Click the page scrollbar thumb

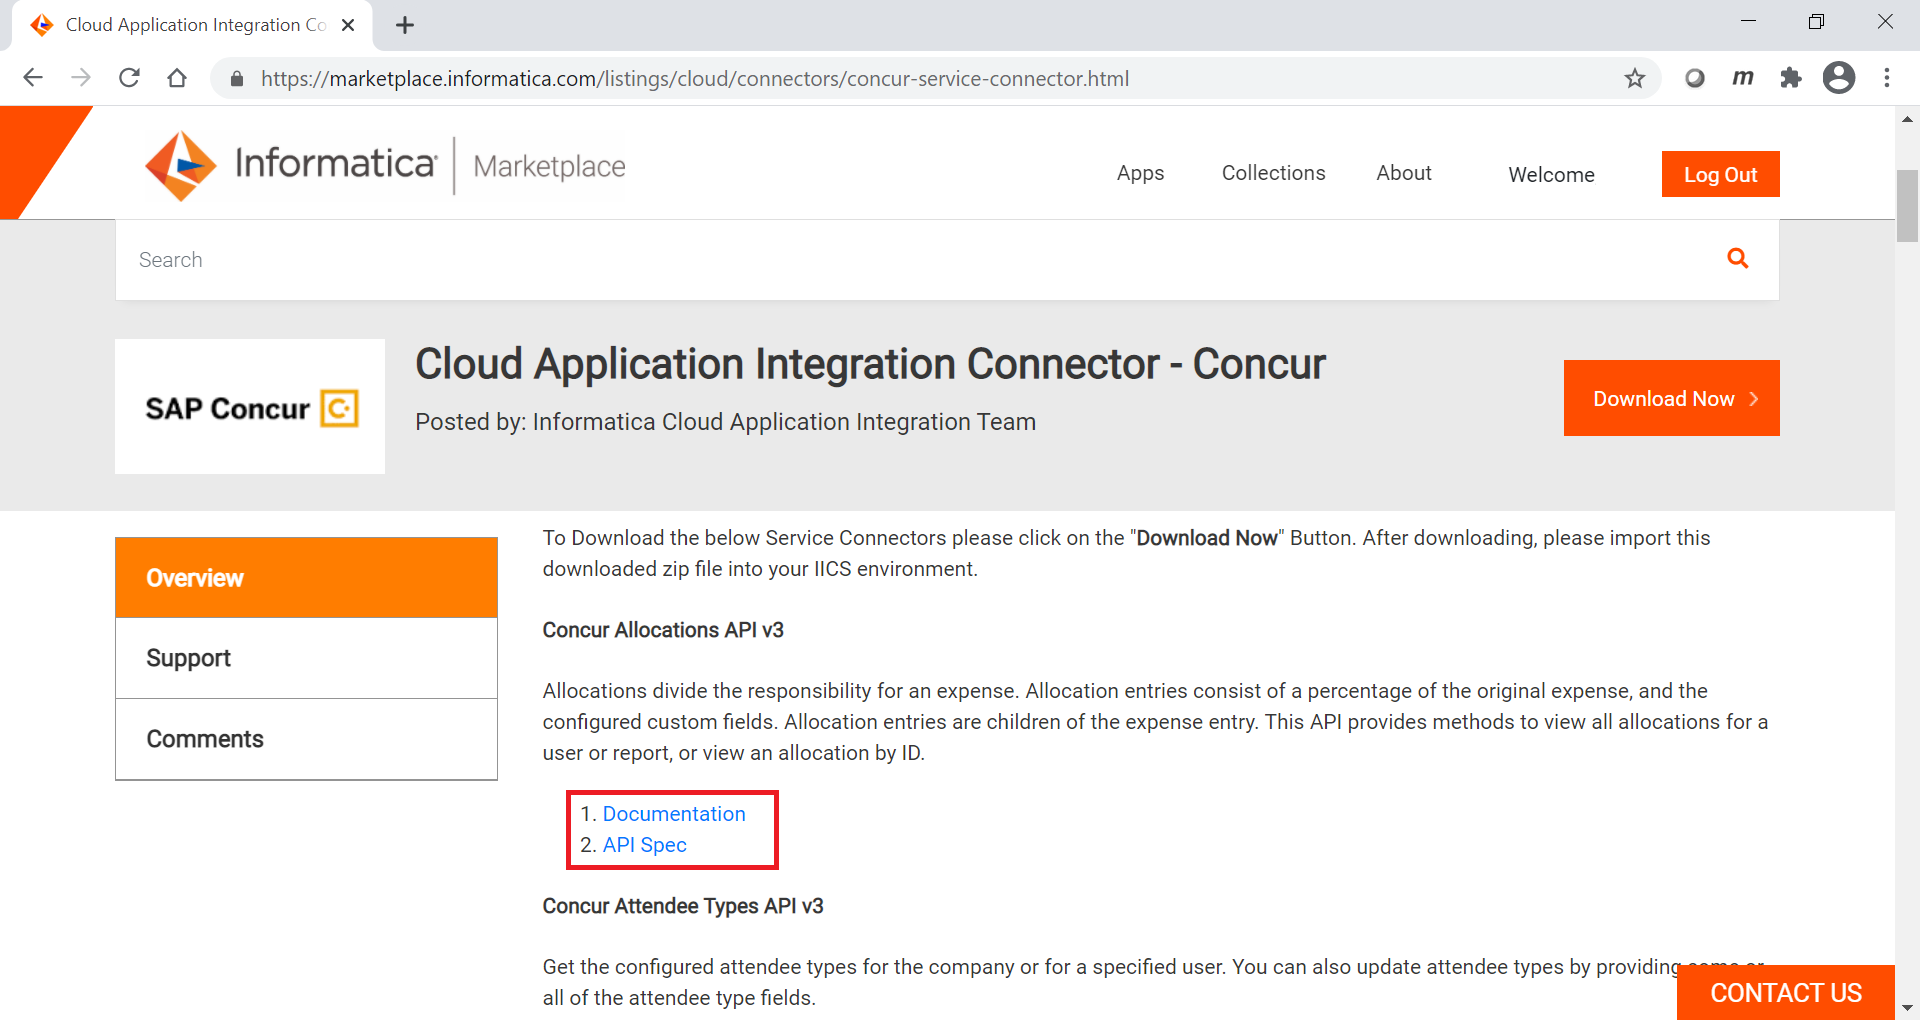coord(1907,206)
